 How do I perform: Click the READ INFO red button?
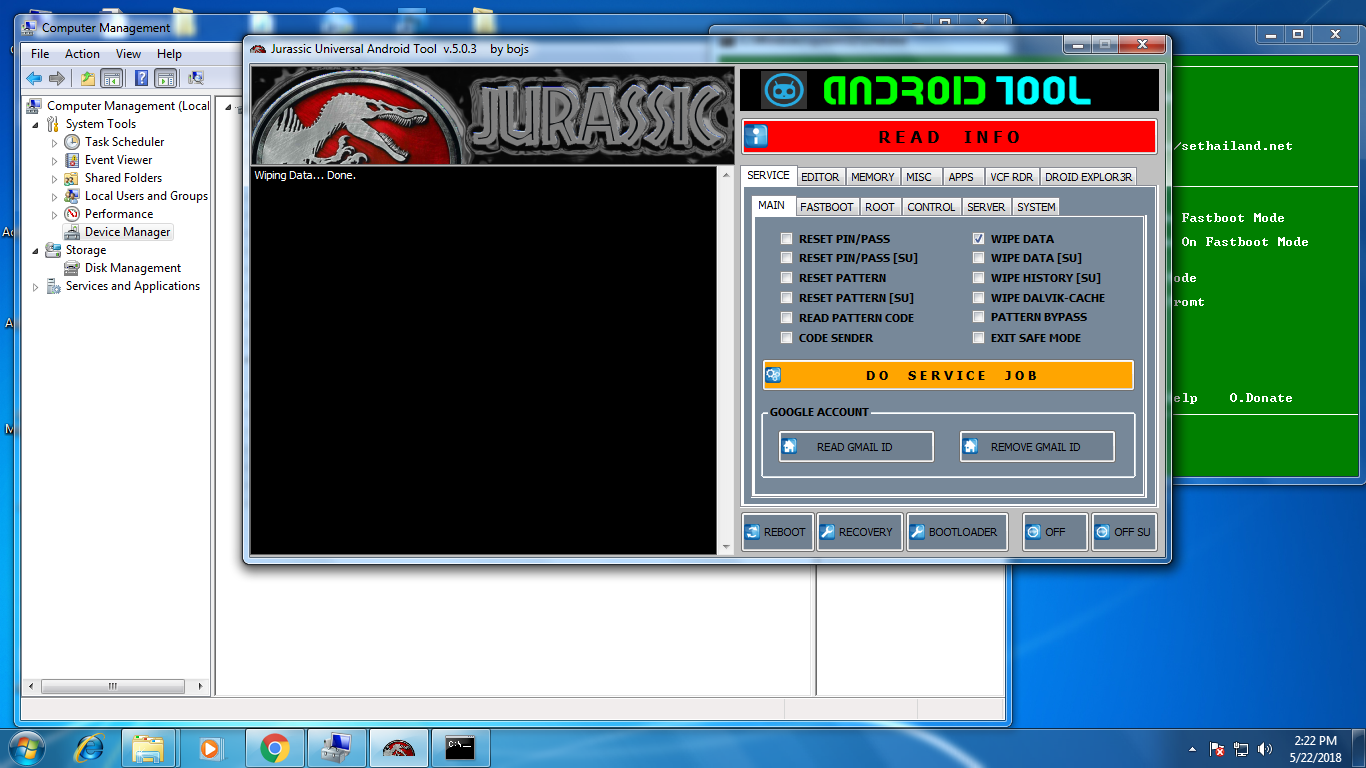(x=949, y=137)
